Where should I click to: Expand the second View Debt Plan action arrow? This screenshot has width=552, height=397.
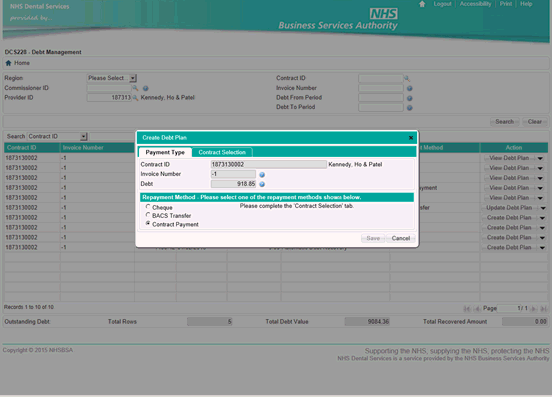coord(540,168)
